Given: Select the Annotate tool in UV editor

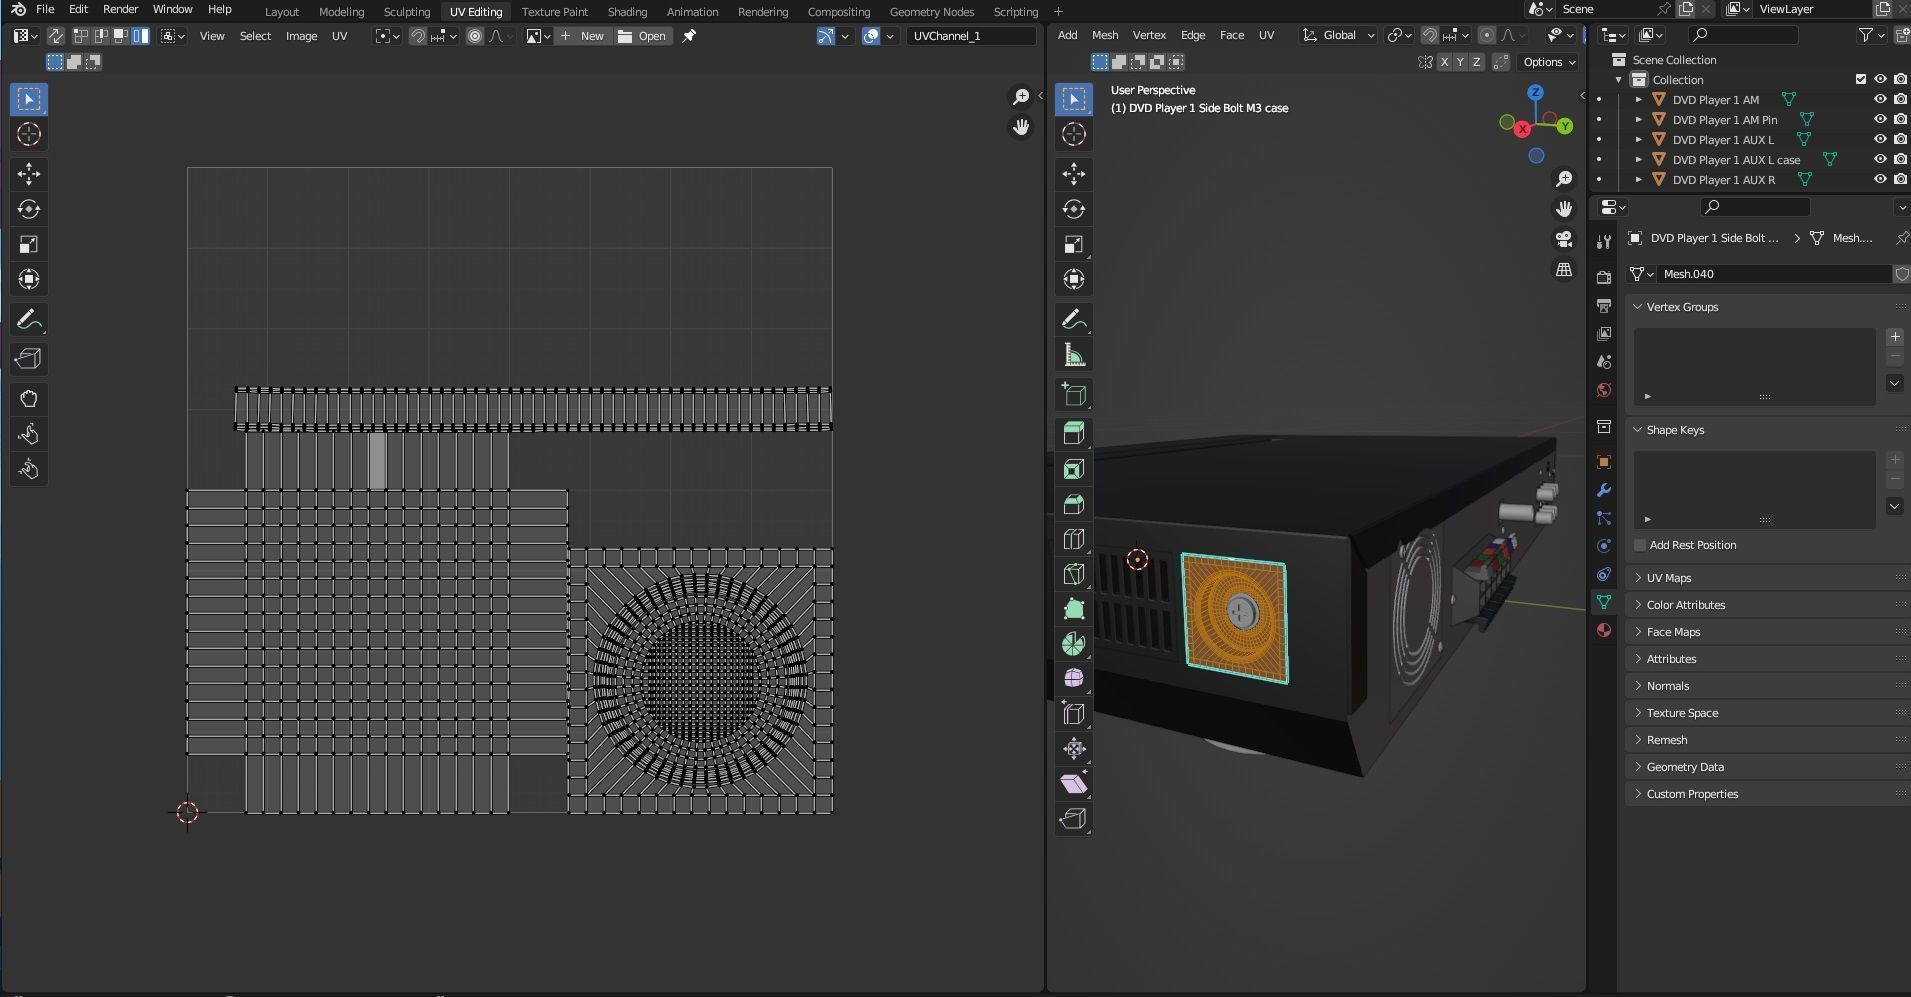Looking at the screenshot, I should coord(29,320).
